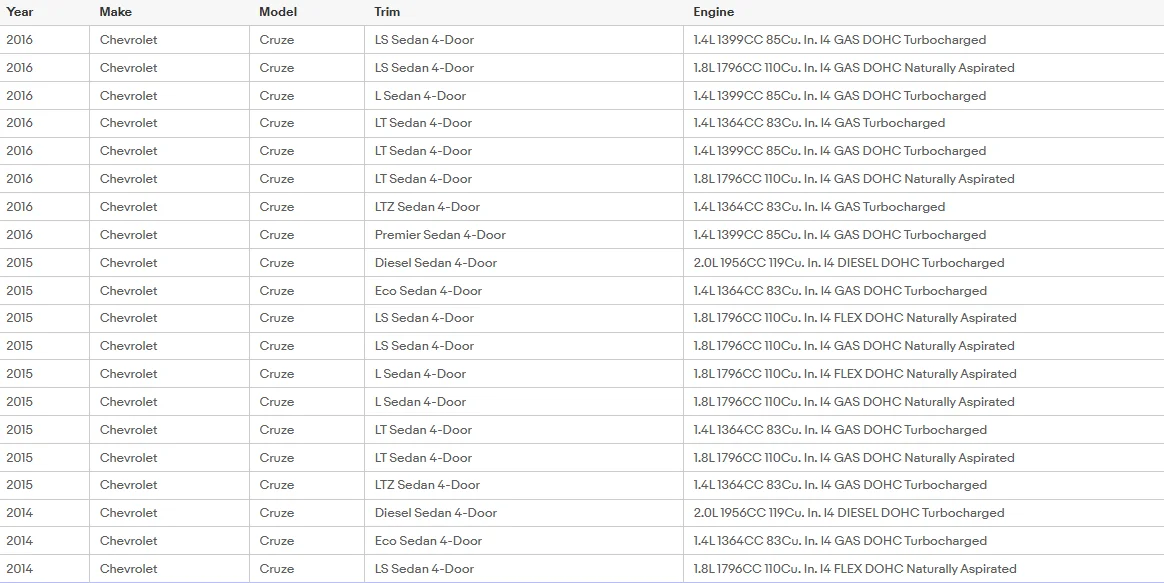Select the 1.4L engine in the 2014 Eco row
Screen dimensions: 1164x583
[x=840, y=541]
